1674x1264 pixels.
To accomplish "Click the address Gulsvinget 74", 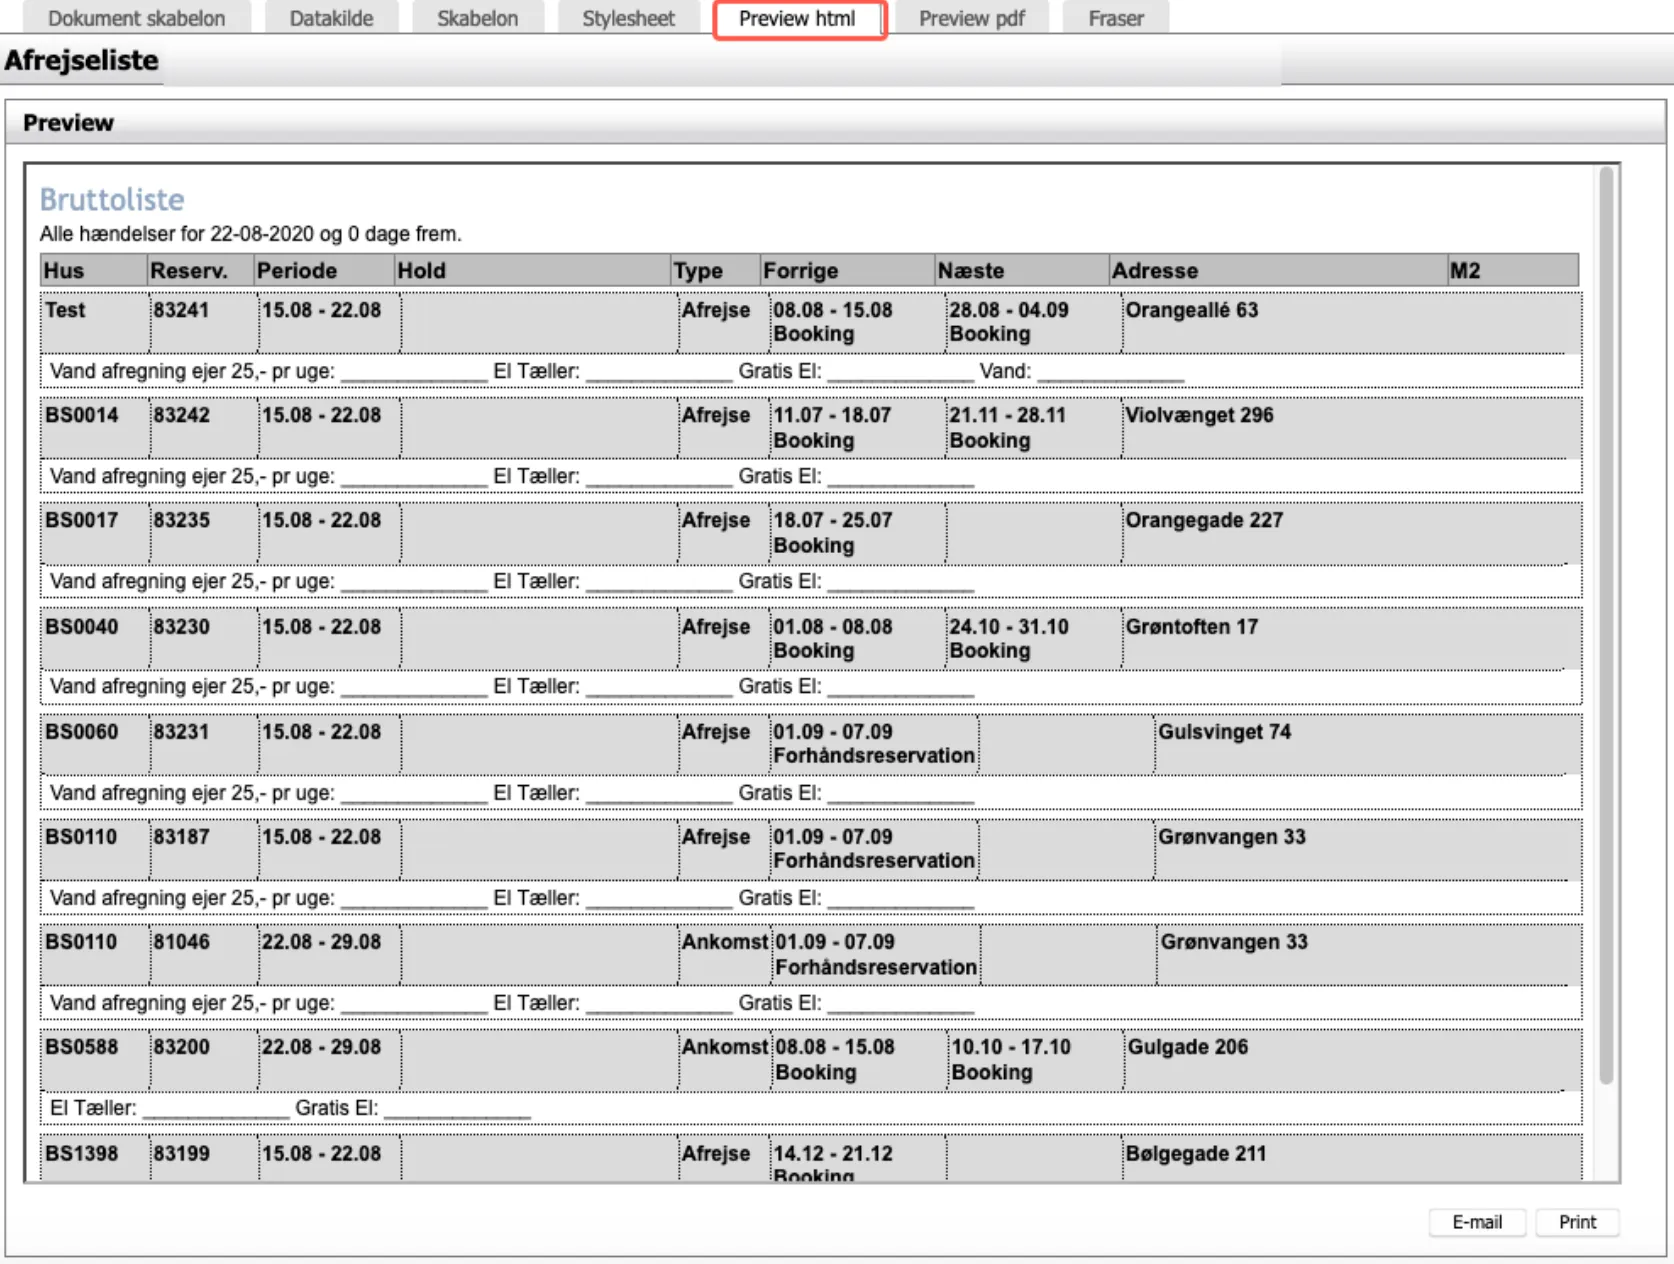I will [x=1224, y=732].
